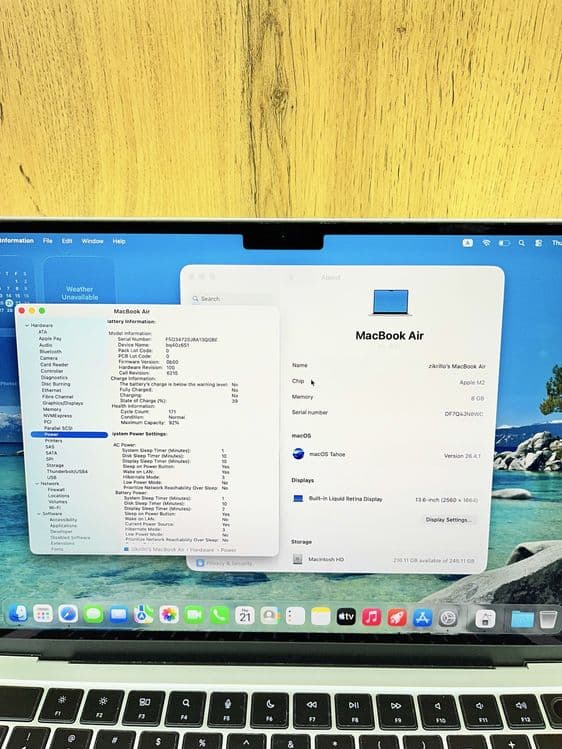Click the Maximum Capacity 92% value
This screenshot has width=562, height=749.
point(174,423)
